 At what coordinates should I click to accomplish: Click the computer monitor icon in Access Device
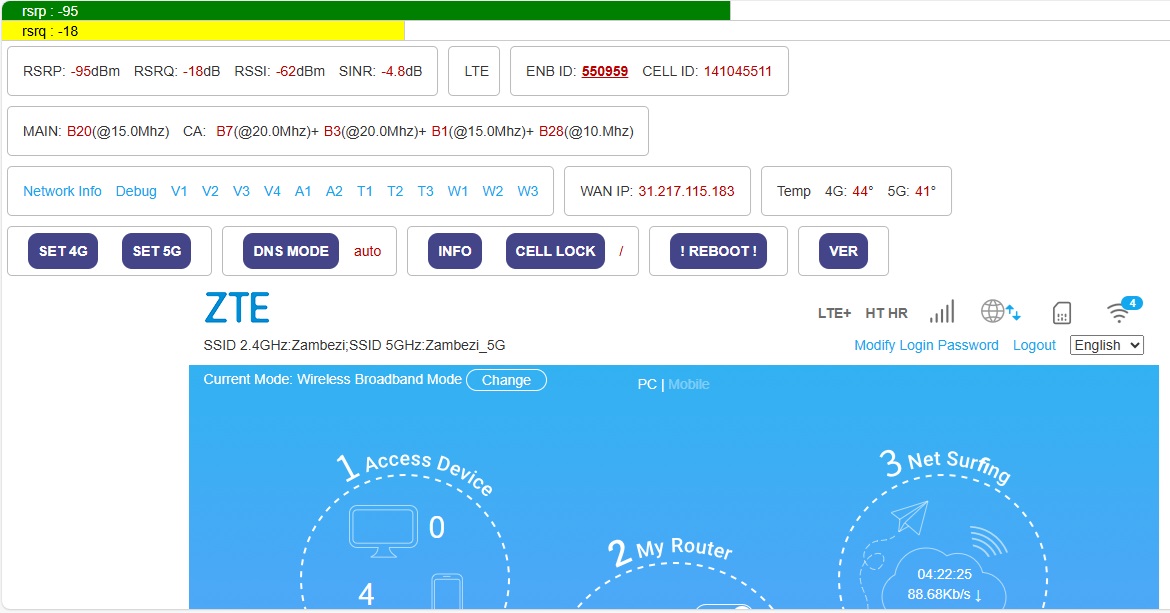pos(384,531)
